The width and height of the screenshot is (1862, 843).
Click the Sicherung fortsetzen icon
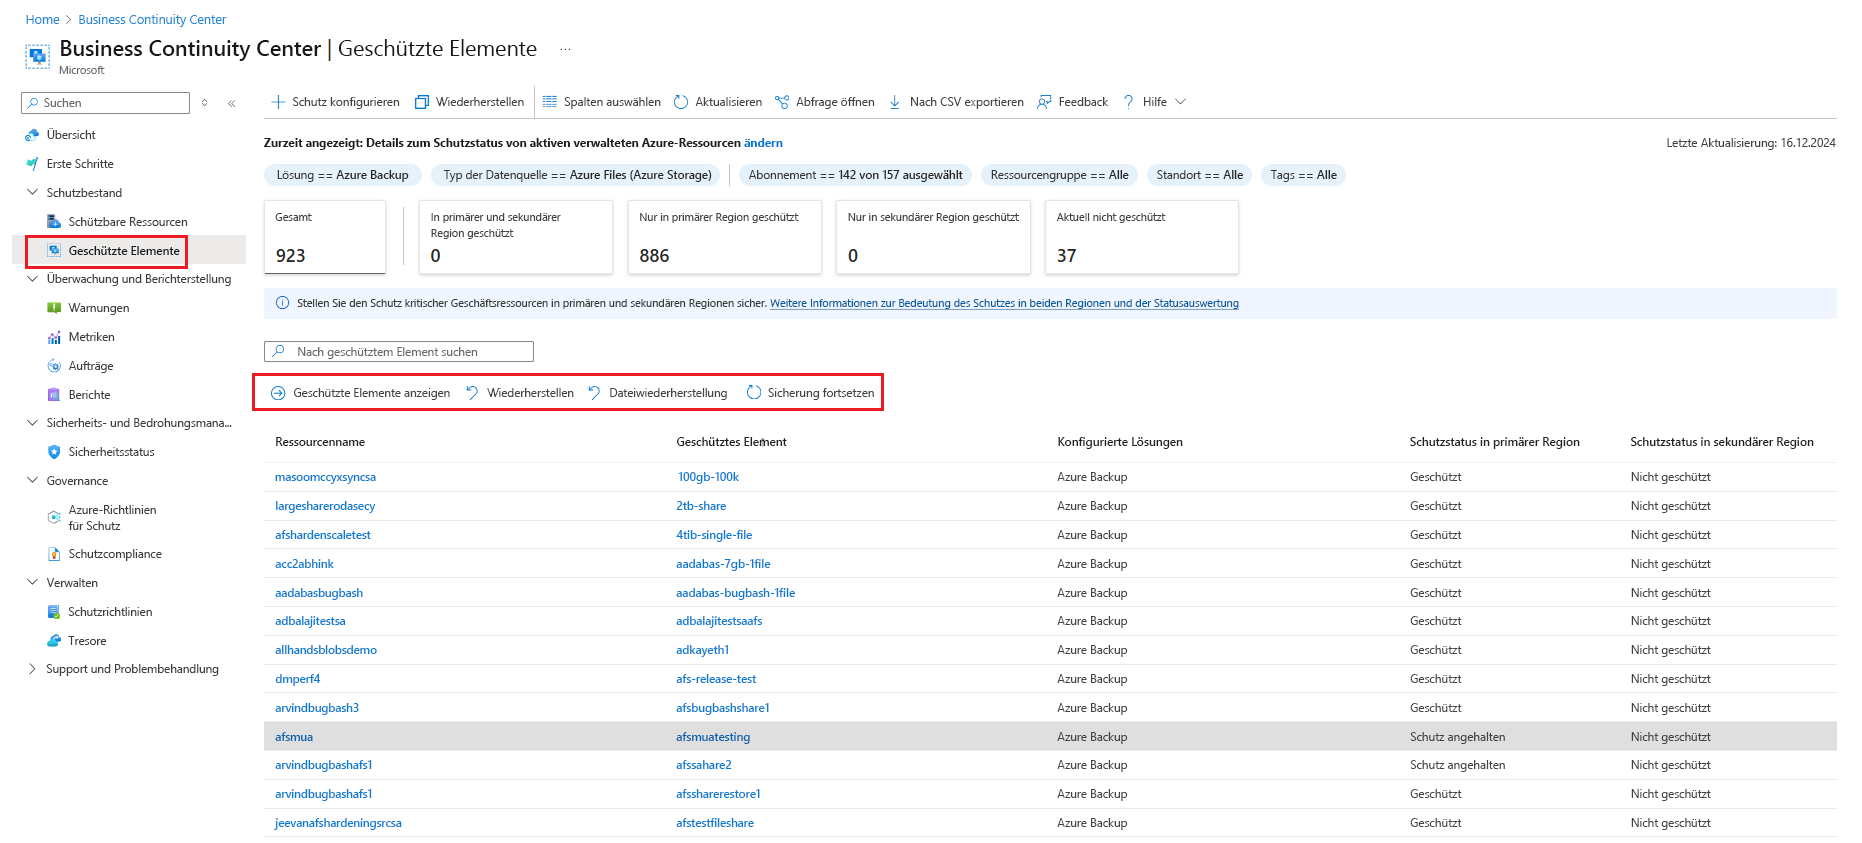[x=754, y=393]
